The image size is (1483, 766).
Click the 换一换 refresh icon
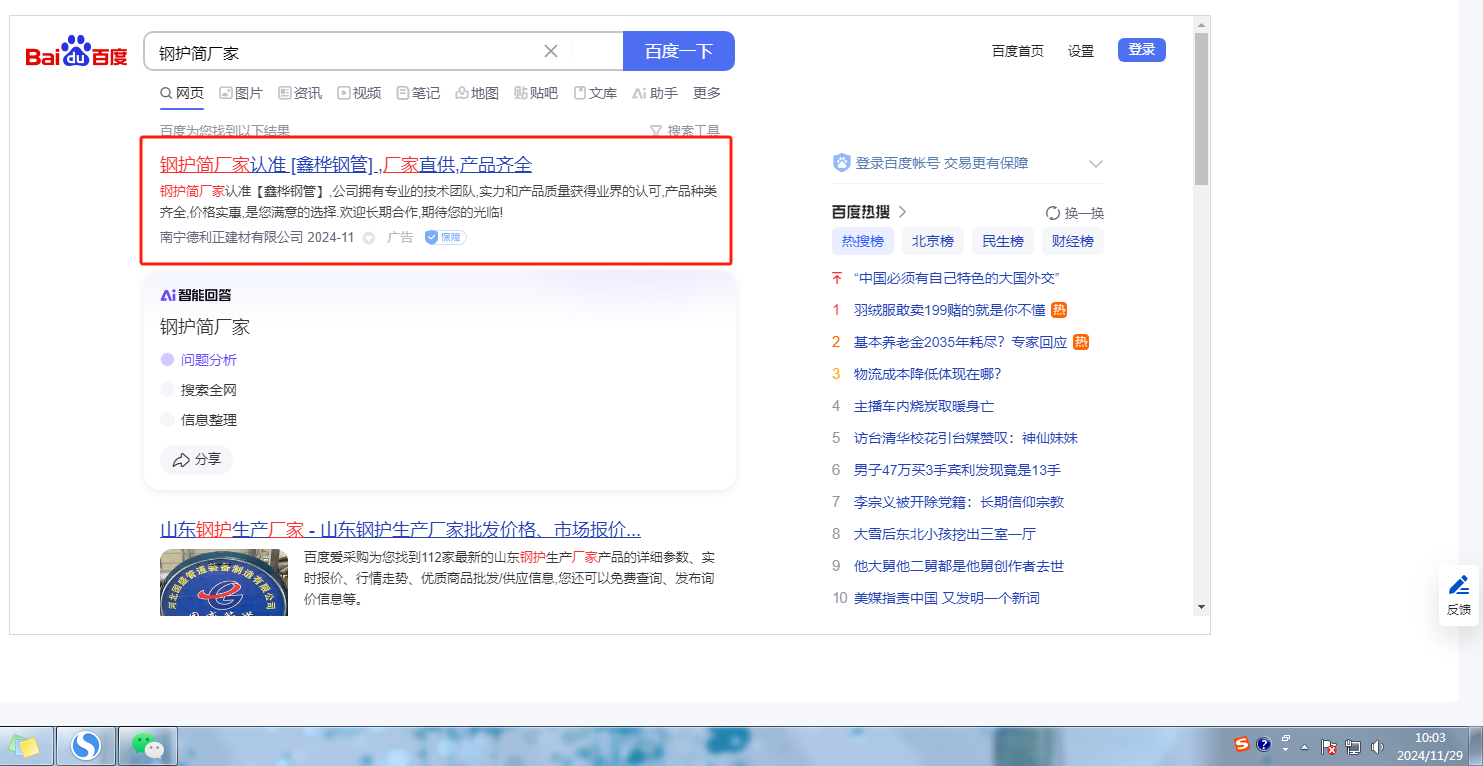(1052, 213)
